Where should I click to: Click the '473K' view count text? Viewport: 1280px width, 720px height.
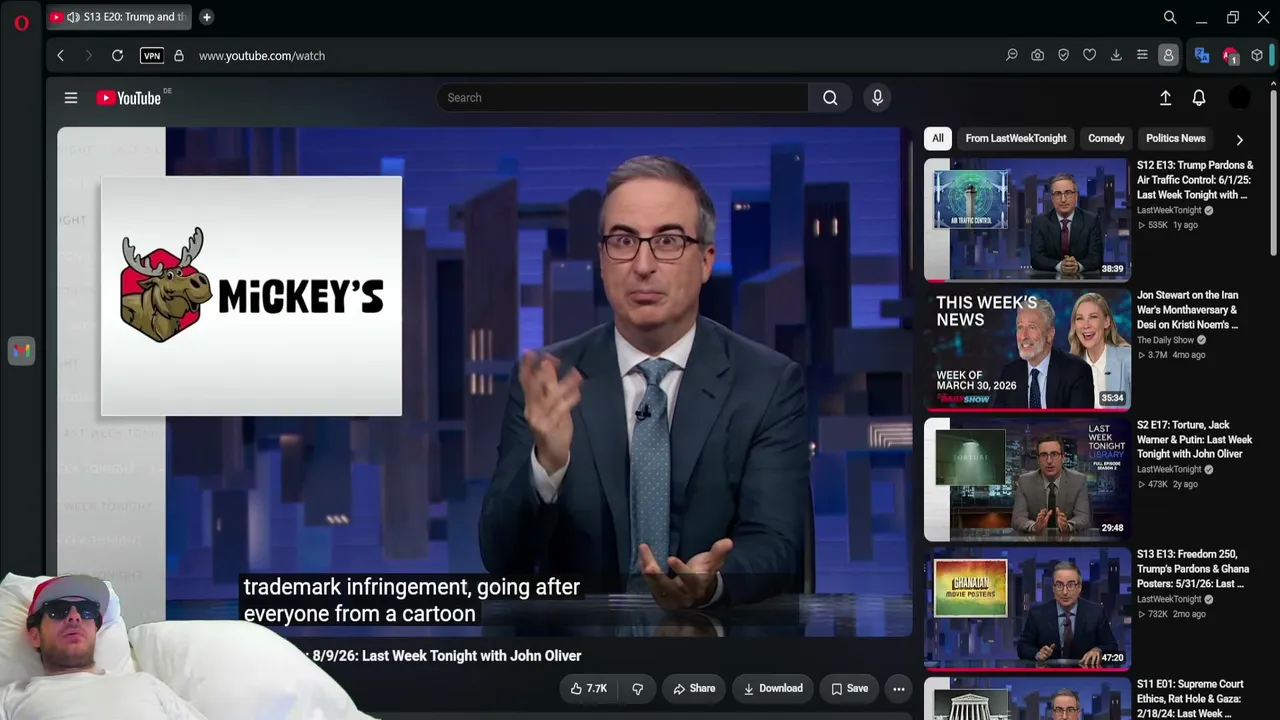[1158, 484]
